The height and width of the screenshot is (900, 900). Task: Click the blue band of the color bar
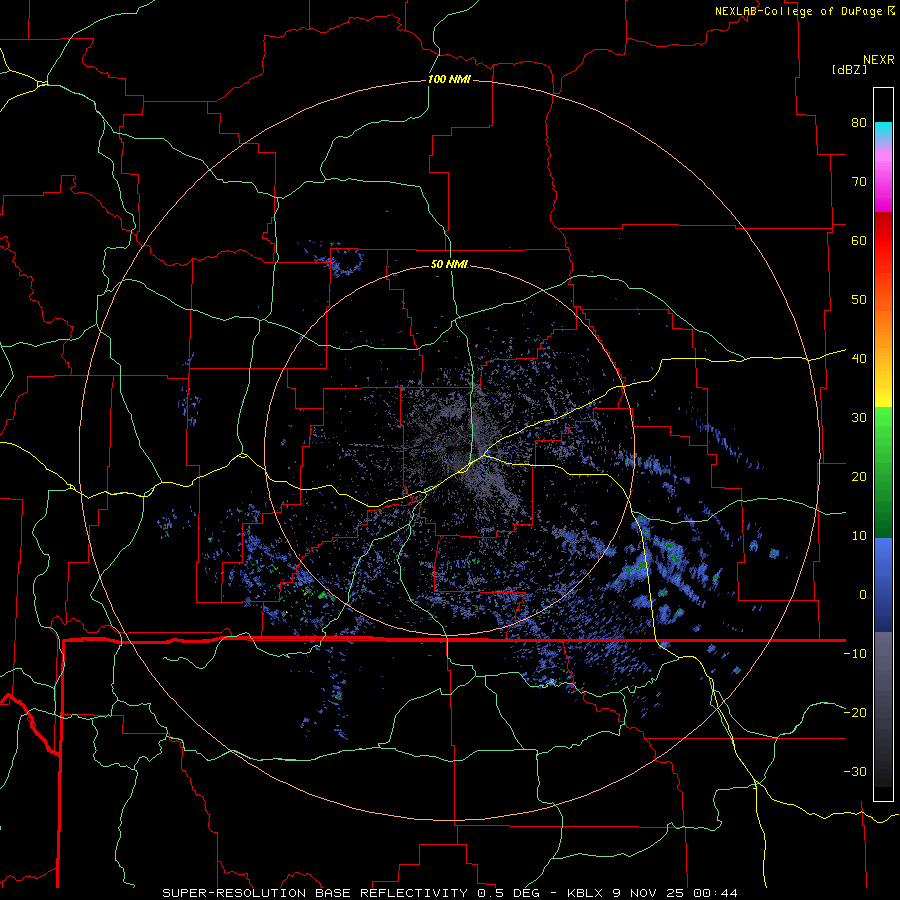(883, 585)
